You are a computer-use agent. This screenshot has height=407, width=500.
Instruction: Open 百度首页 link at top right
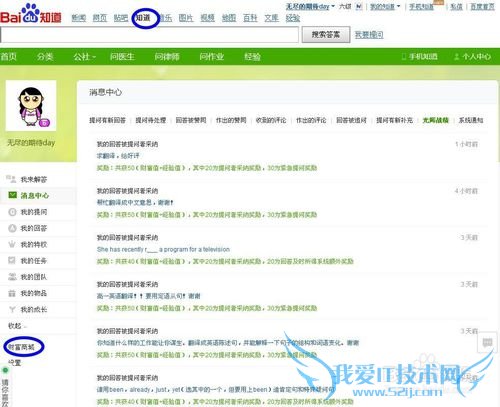(482, 6)
